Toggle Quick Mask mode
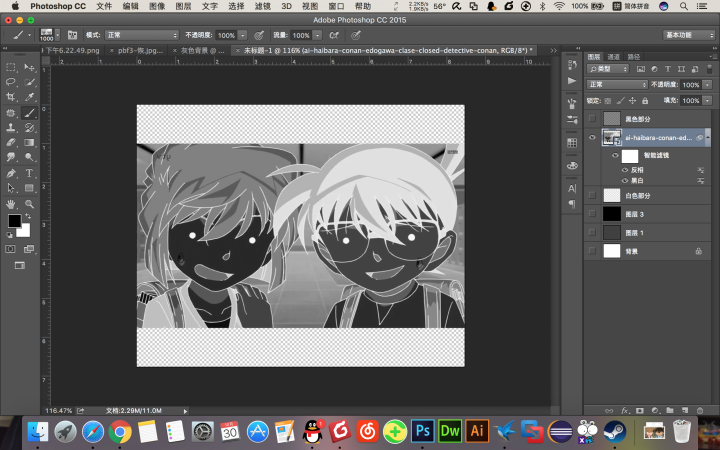This screenshot has height=450, width=720. [x=10, y=249]
